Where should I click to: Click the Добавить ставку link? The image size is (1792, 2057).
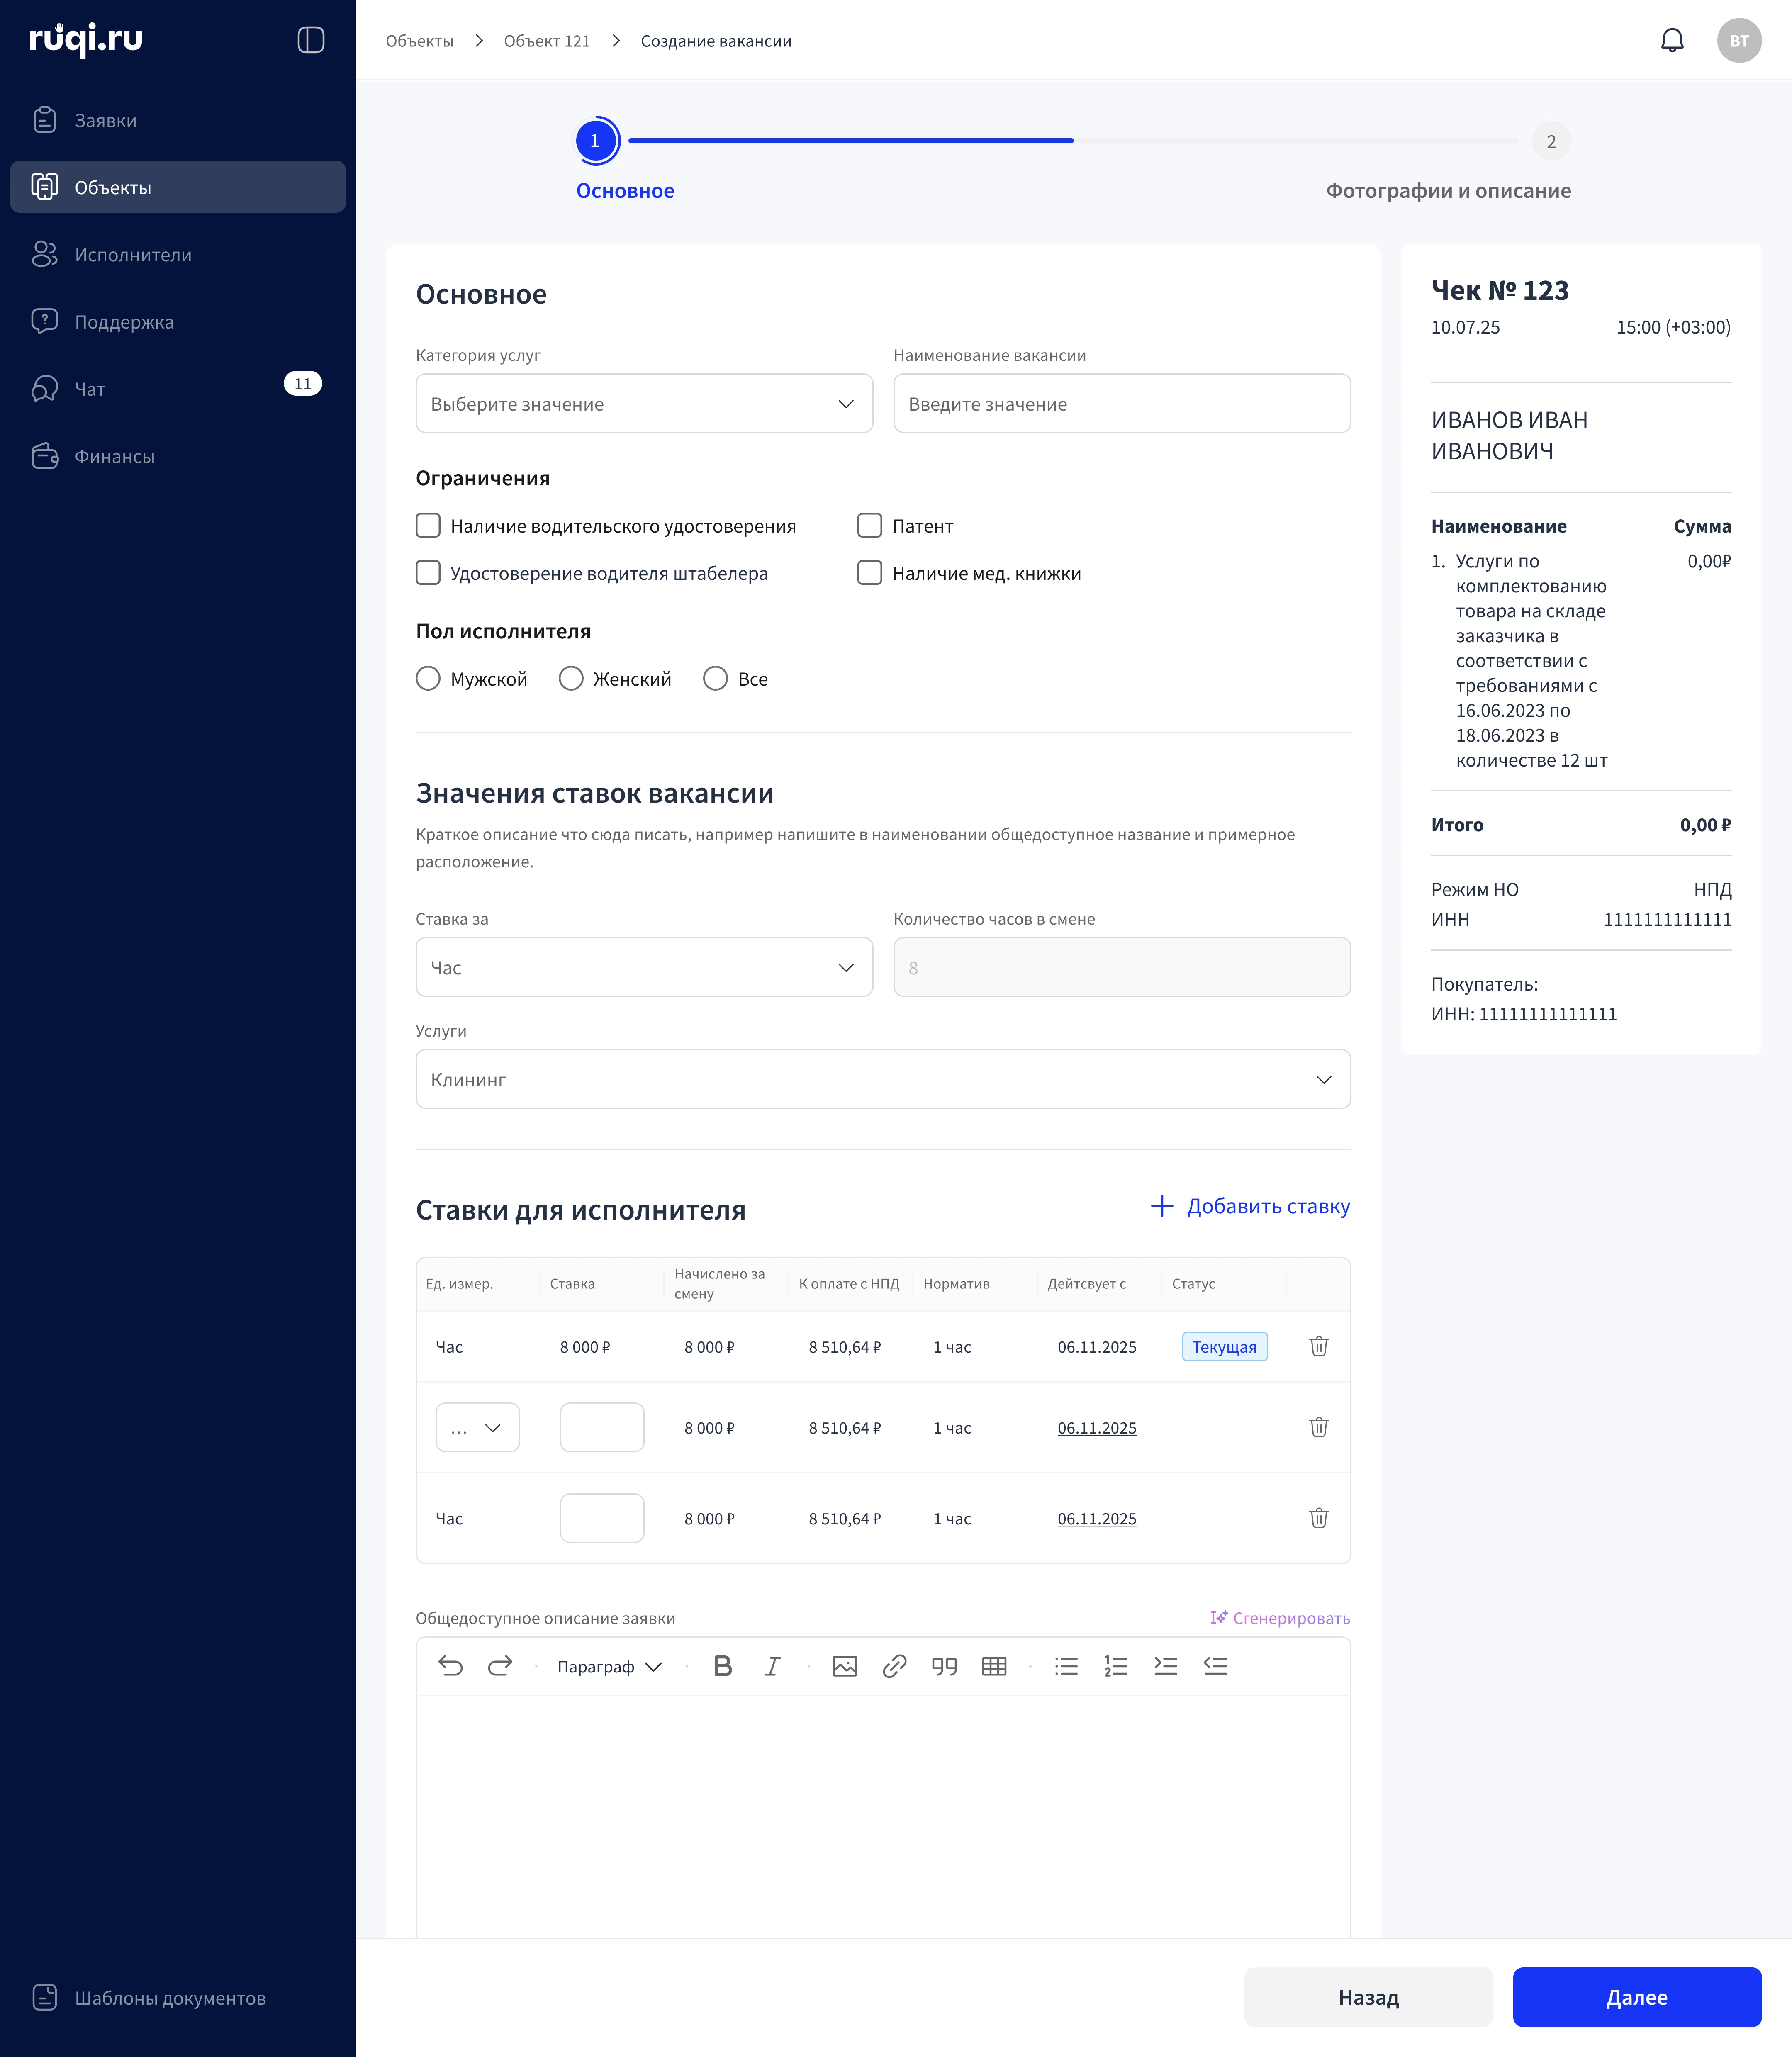pyautogui.click(x=1250, y=1207)
